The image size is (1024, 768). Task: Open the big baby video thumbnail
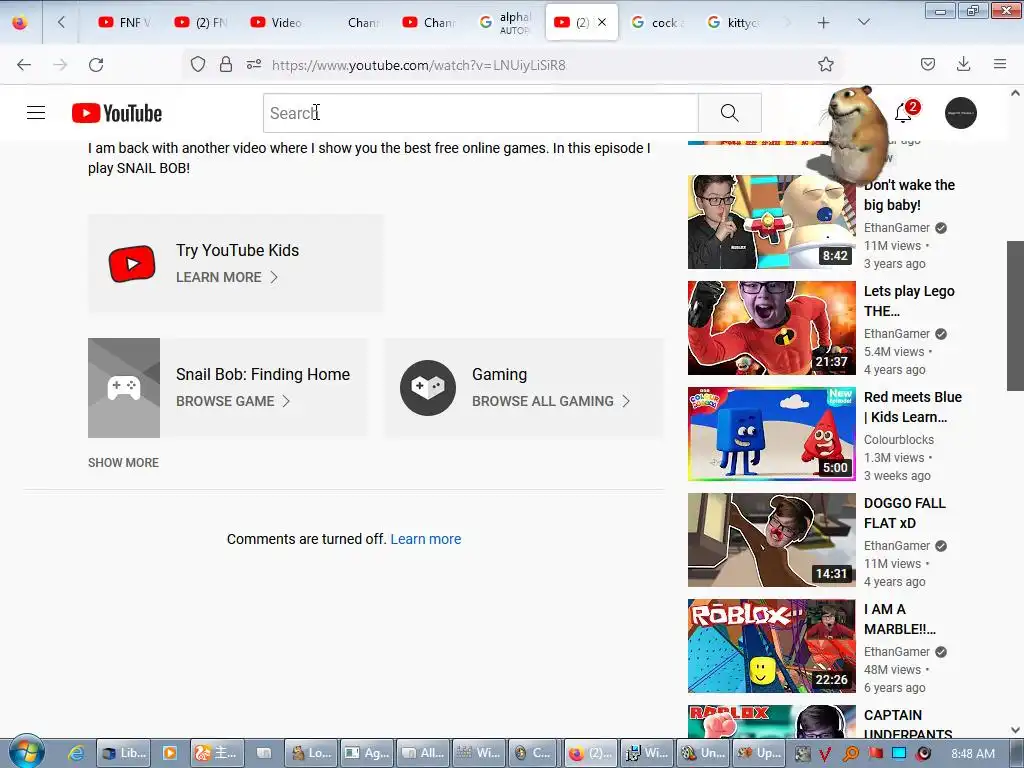[x=771, y=221]
